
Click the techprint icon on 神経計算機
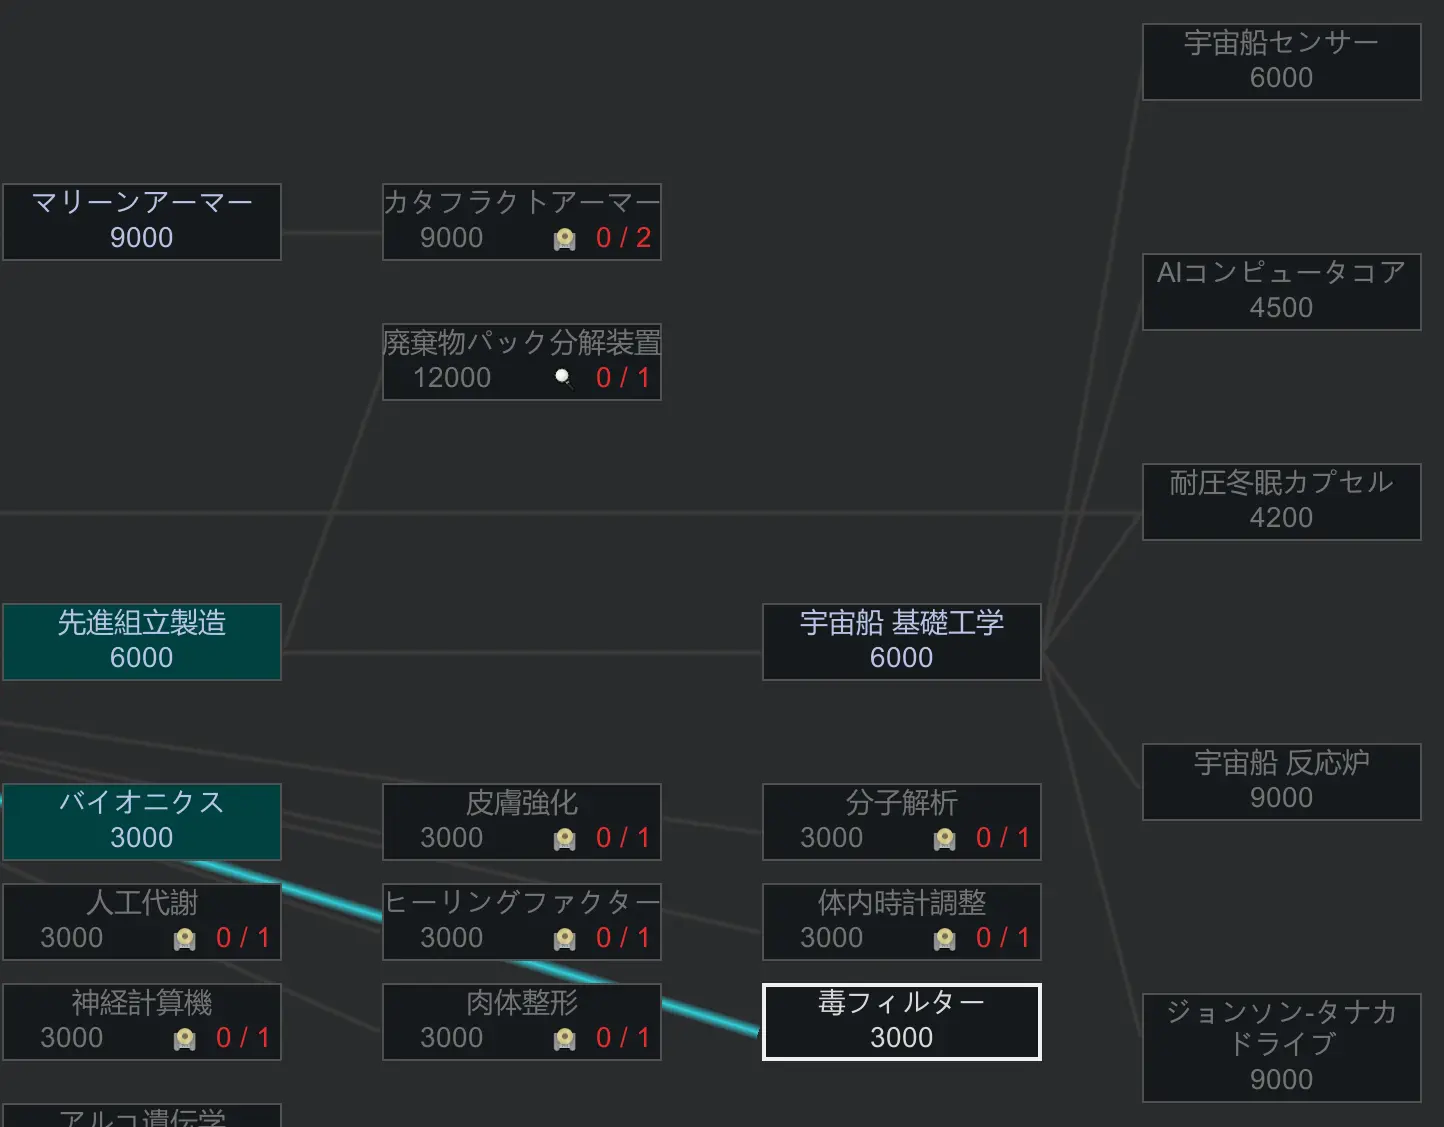pyautogui.click(x=185, y=1039)
